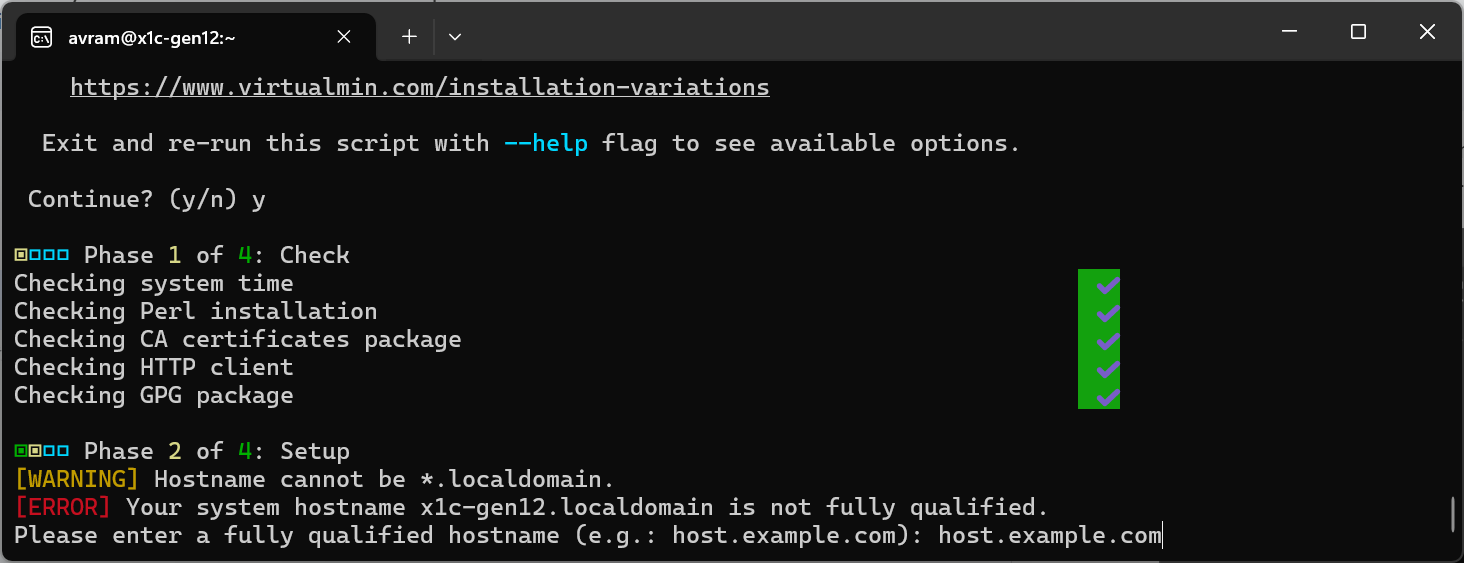Maximize the terminal window
1464x563 pixels.
(1358, 32)
